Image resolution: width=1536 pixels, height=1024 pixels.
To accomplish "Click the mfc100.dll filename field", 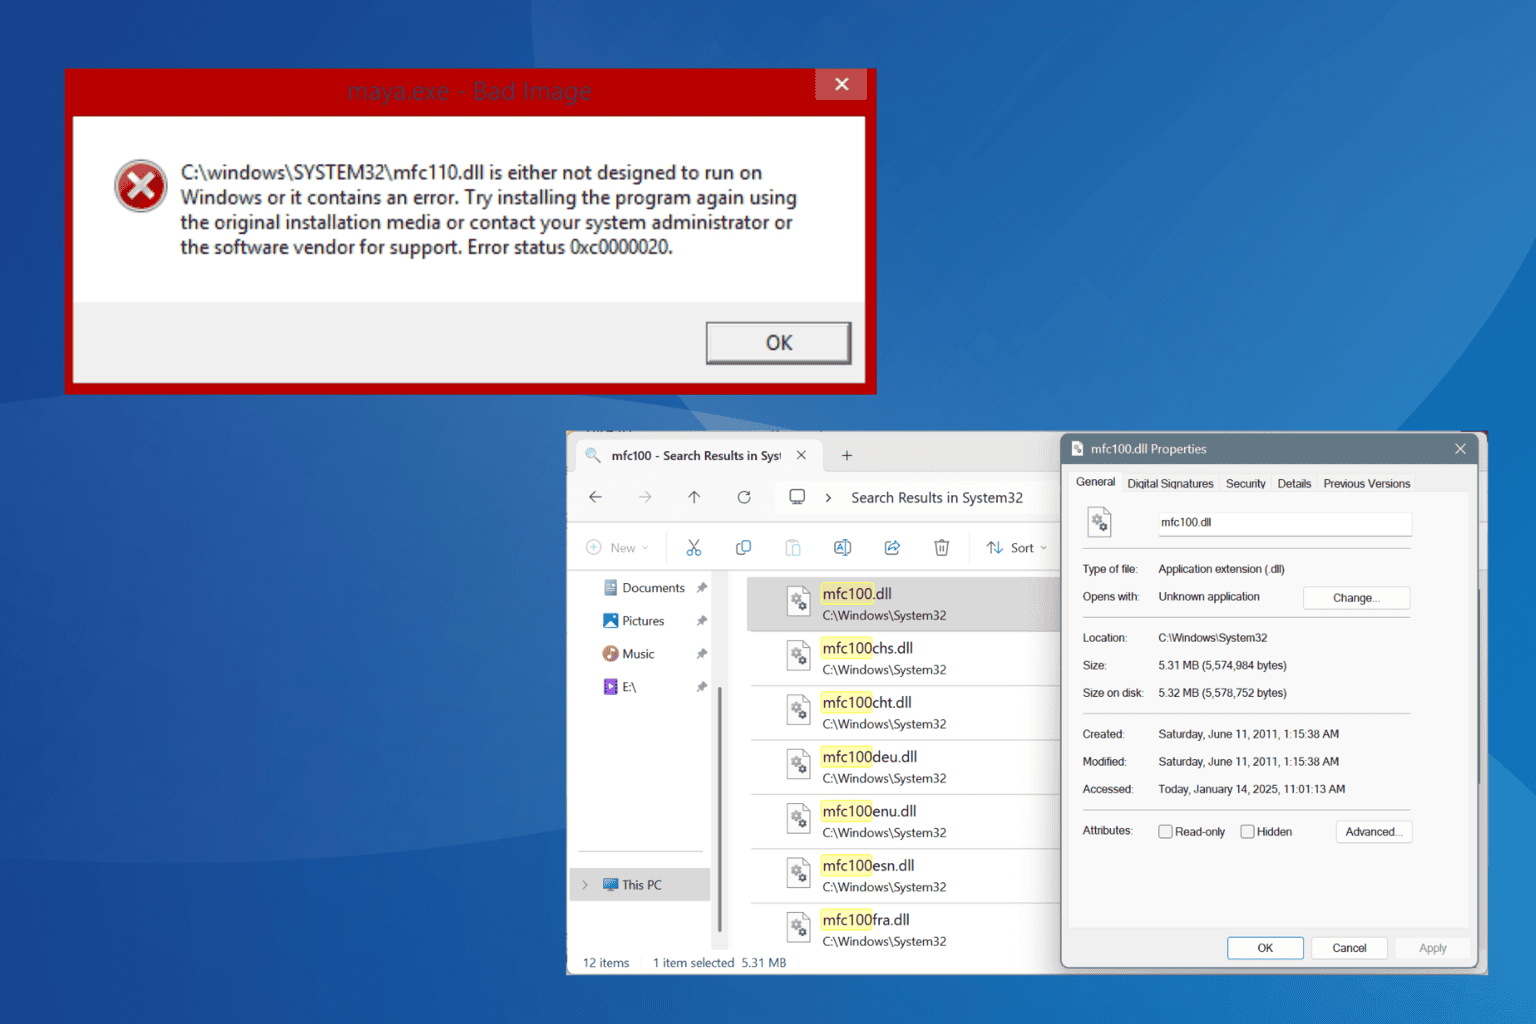I will (x=1285, y=523).
